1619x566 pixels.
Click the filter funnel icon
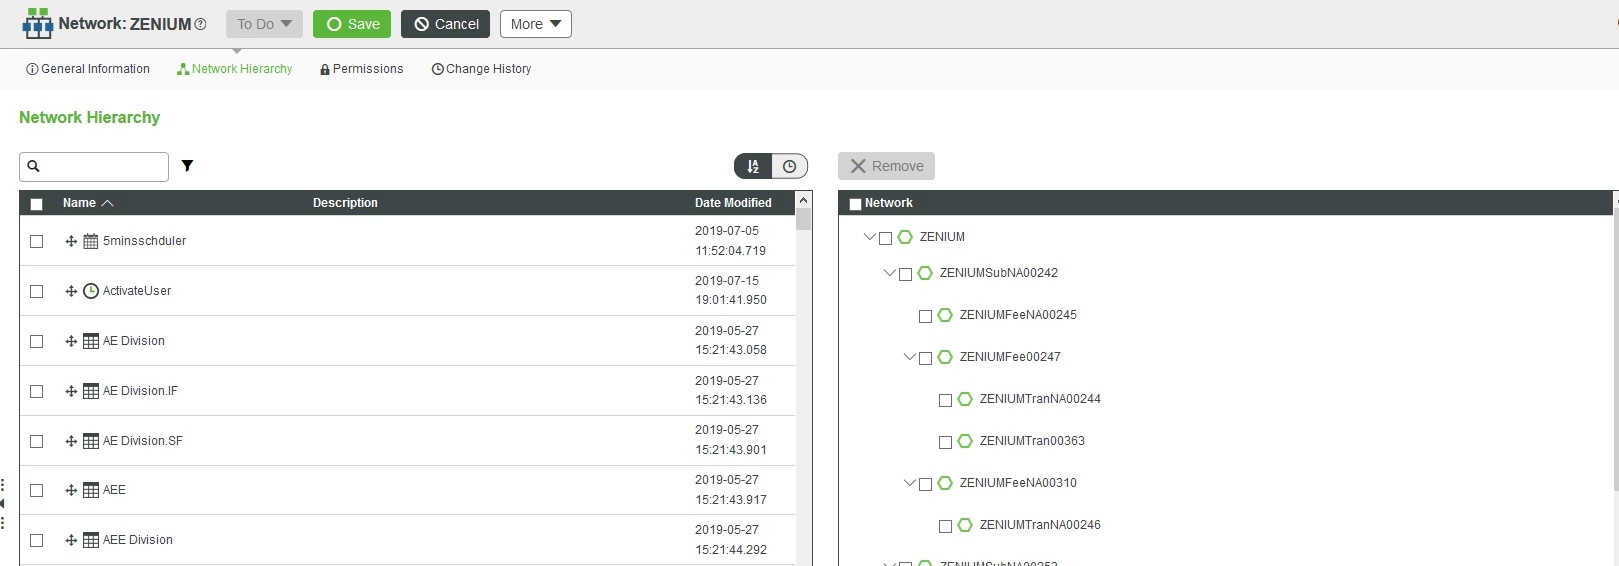tap(187, 166)
